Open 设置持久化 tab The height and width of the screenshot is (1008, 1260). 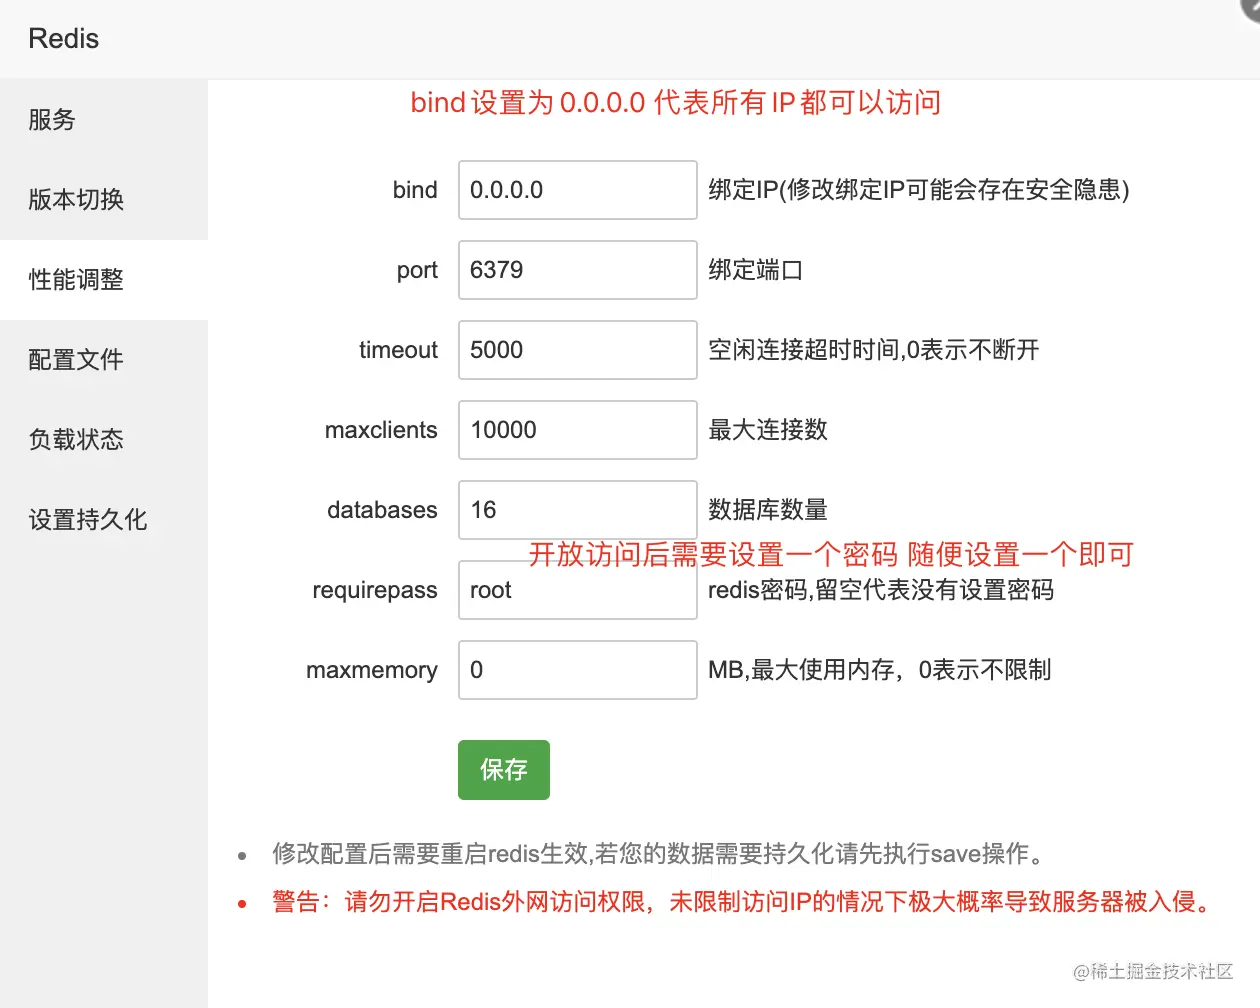(x=104, y=520)
